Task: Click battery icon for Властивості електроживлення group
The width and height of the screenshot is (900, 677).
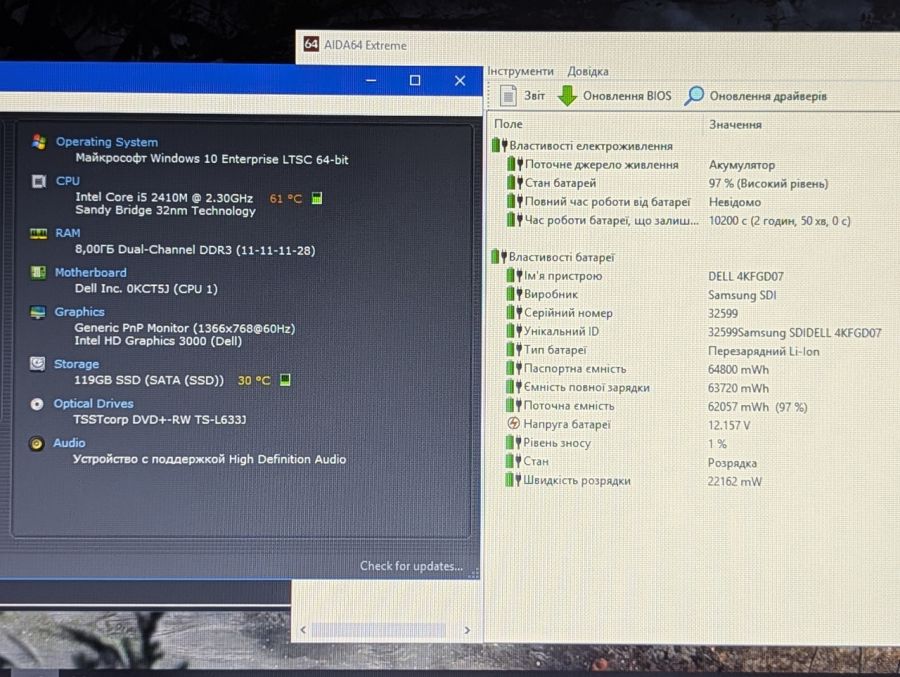Action: (499, 145)
